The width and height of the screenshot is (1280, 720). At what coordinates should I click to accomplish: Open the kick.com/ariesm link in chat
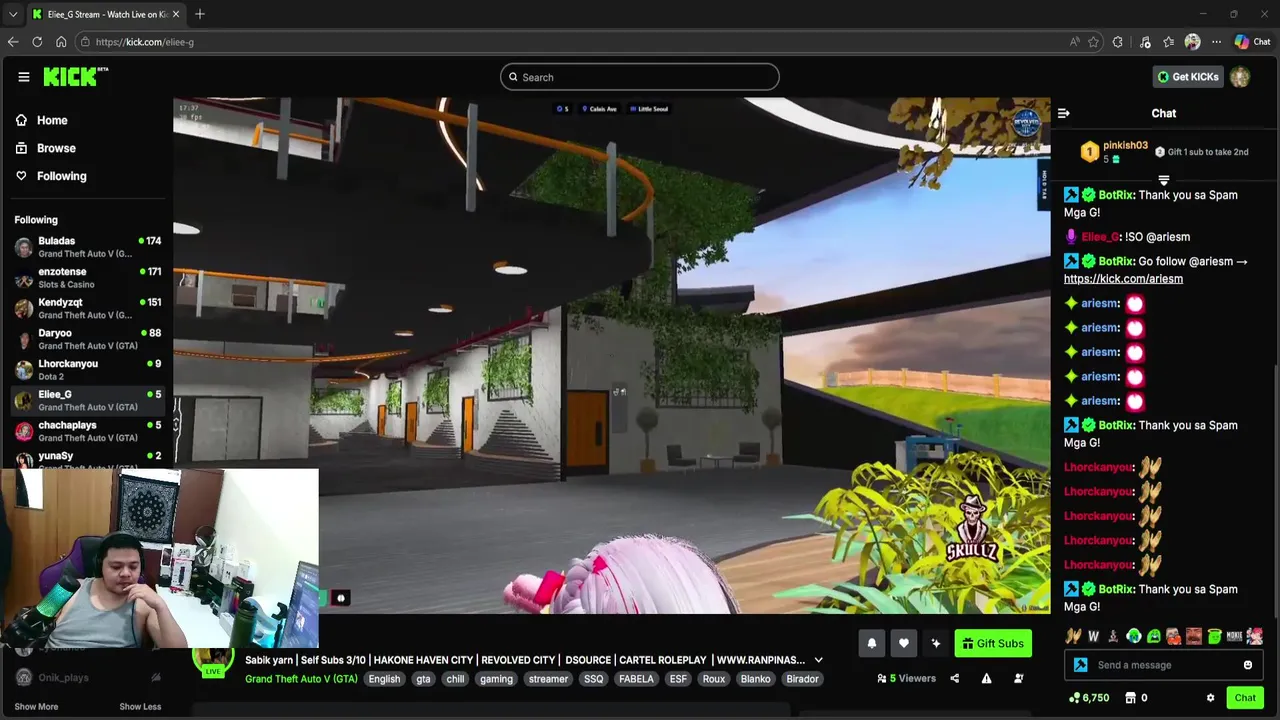pyautogui.click(x=1123, y=279)
